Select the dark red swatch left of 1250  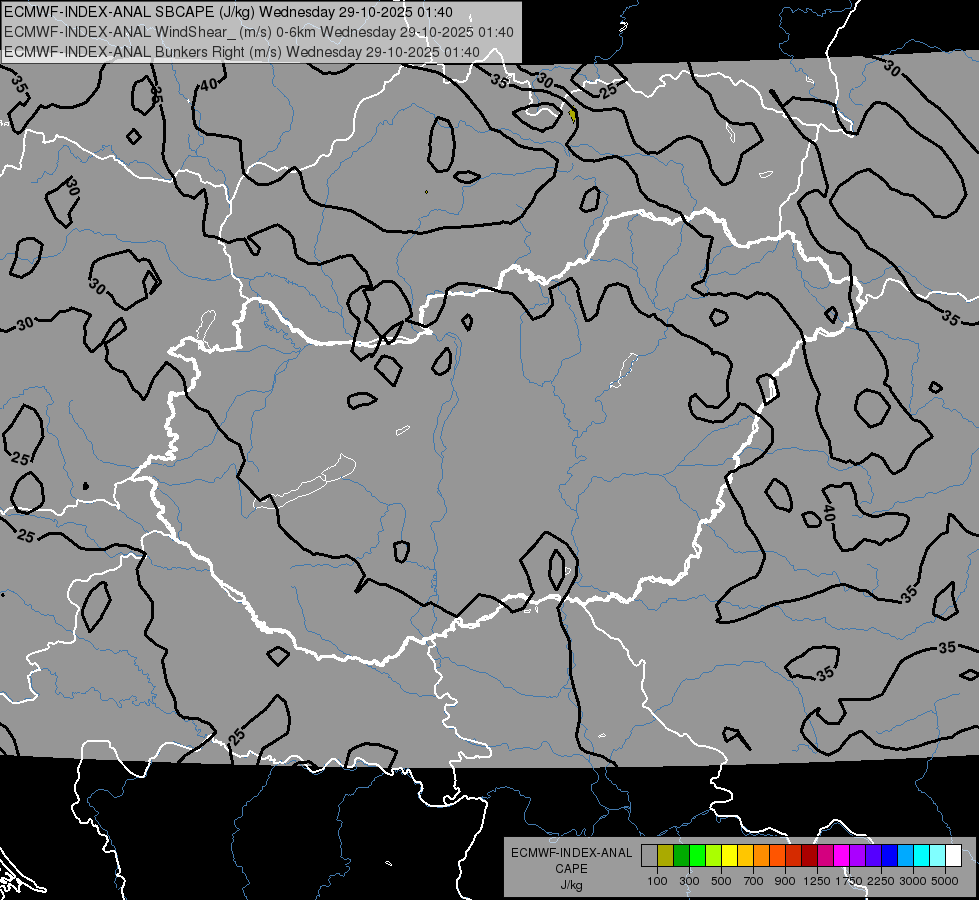[x=809, y=855]
